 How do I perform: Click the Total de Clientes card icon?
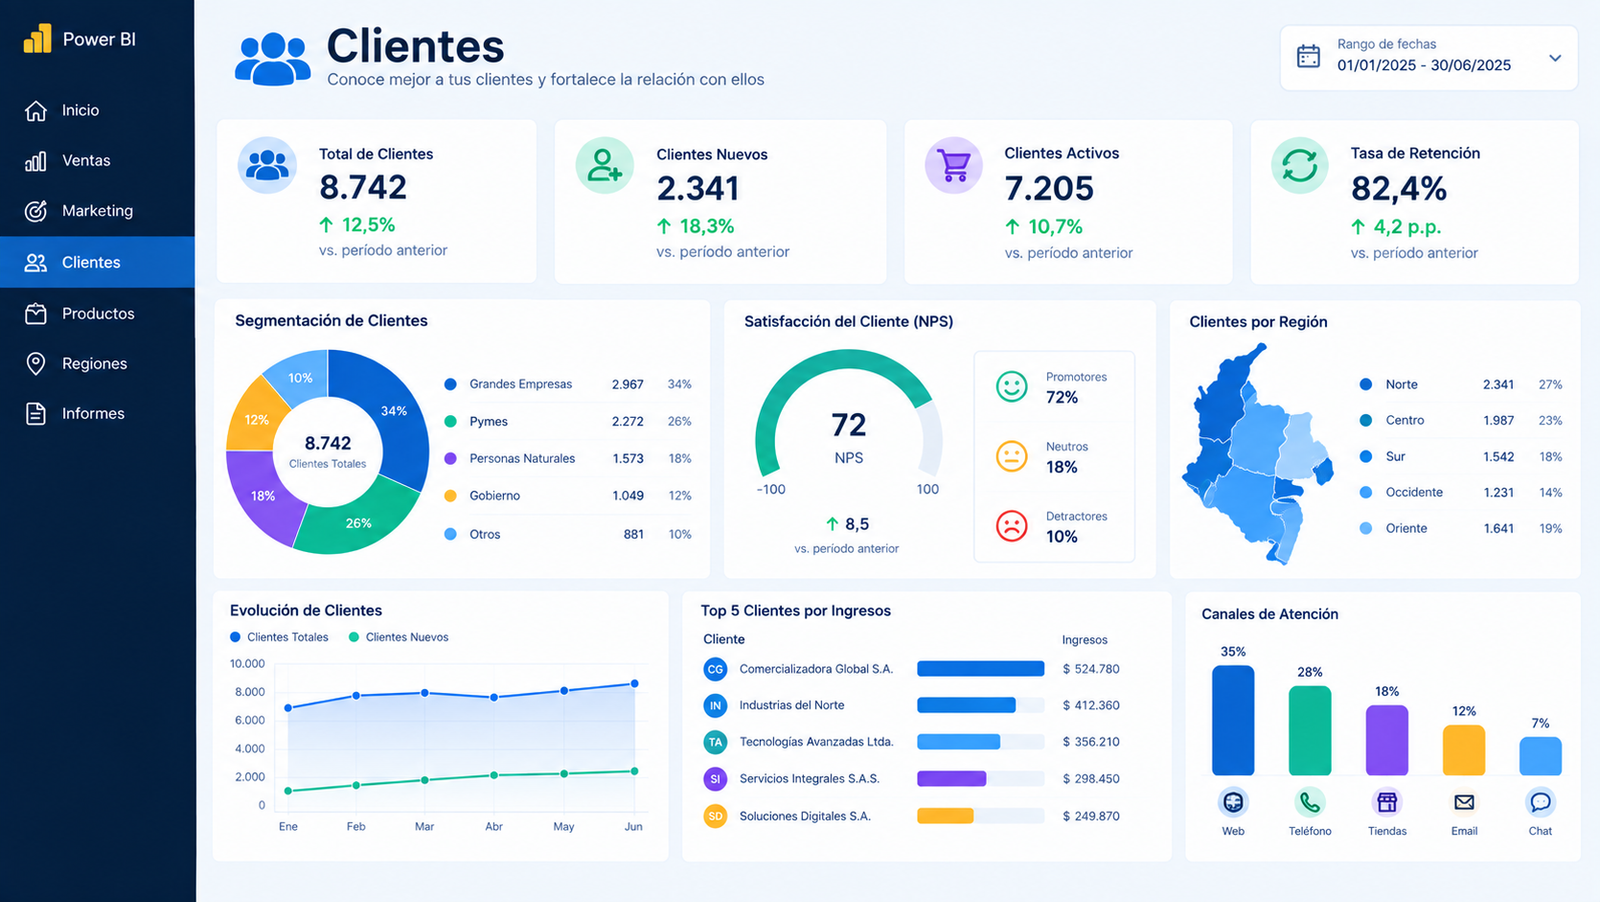tap(267, 165)
